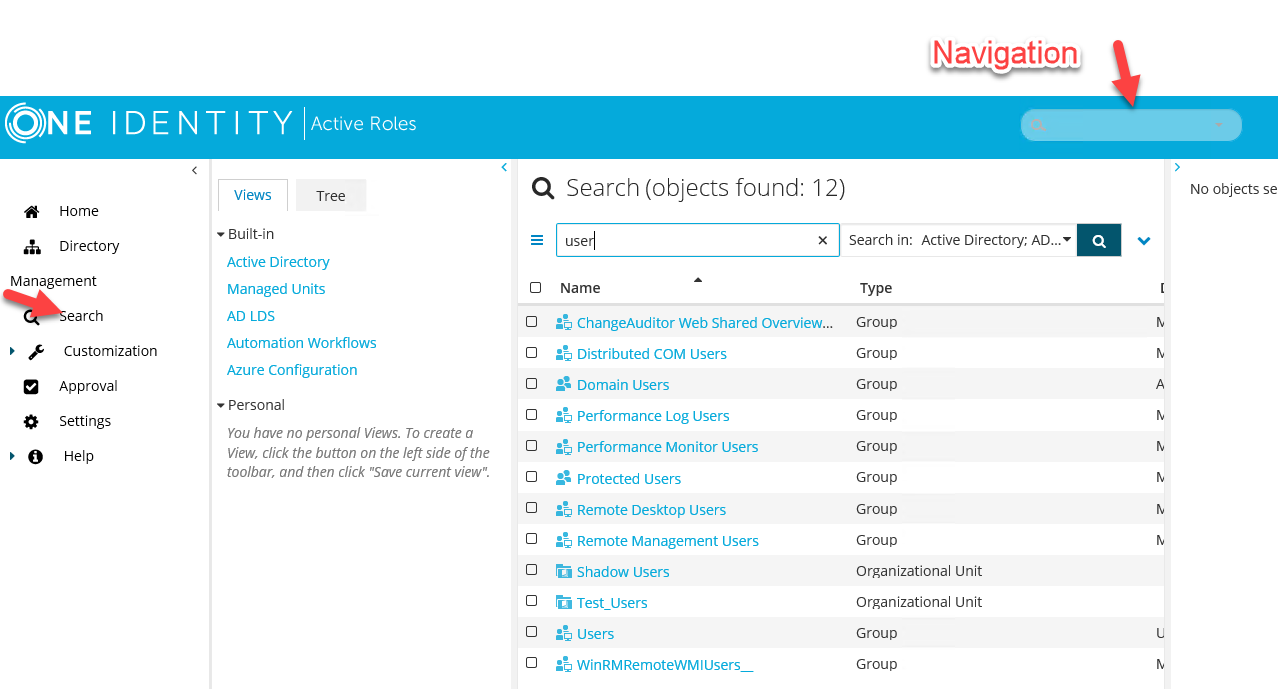Screen dimensions: 1278x689
Task: Click the Customization wrench icon
Action: coord(36,351)
